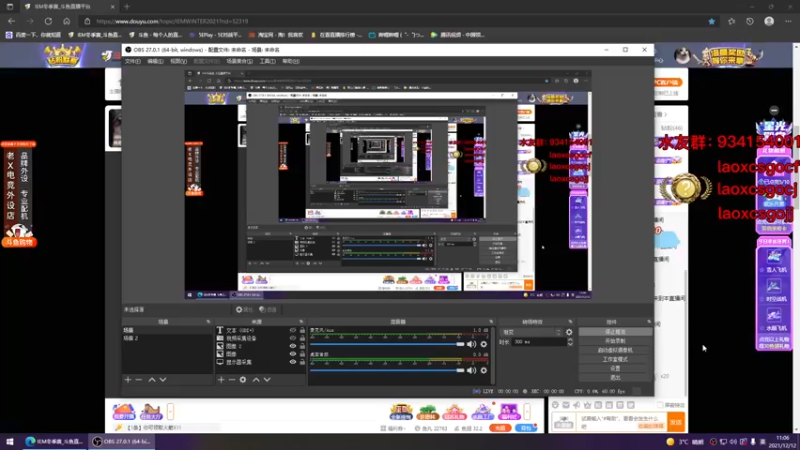Pop out the Controls dock panel
Screen dimensions: 800x450
tap(649, 322)
